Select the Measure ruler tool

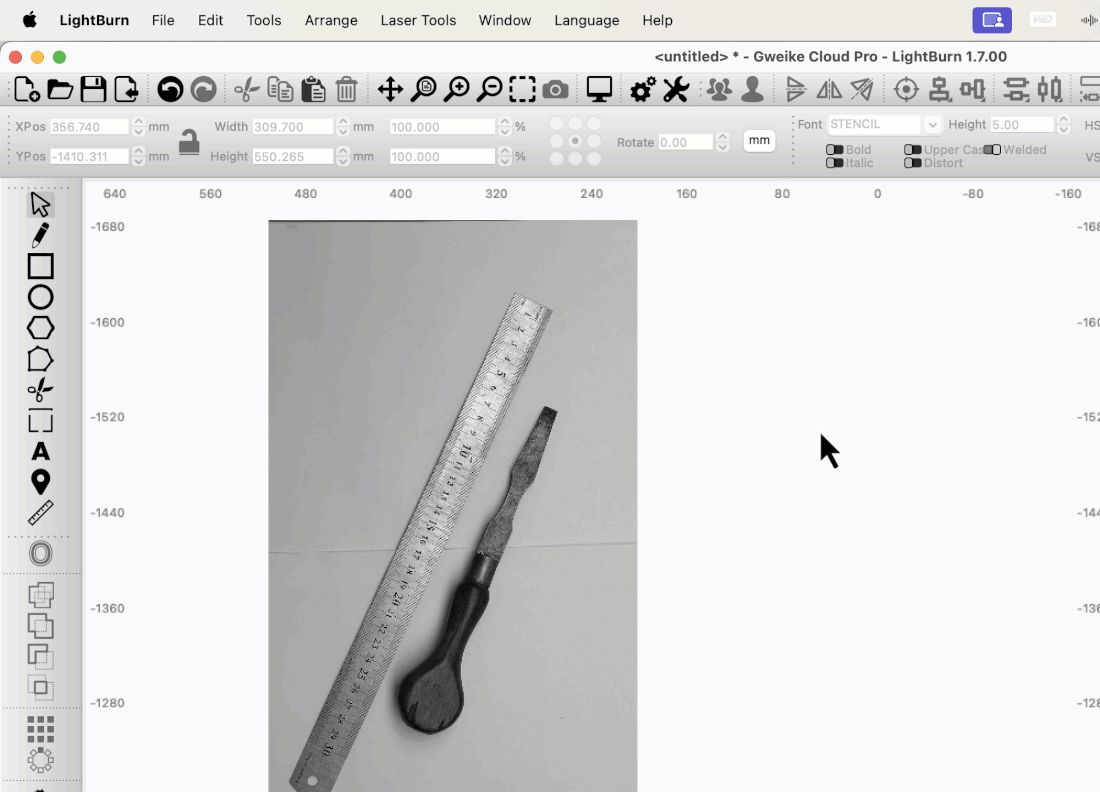click(40, 512)
